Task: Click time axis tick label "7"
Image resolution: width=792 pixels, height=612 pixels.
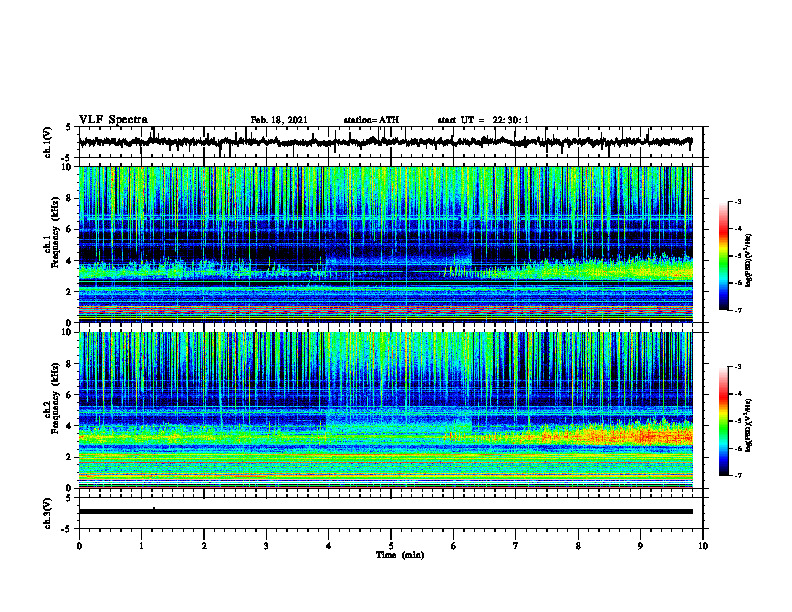Action: [516, 546]
